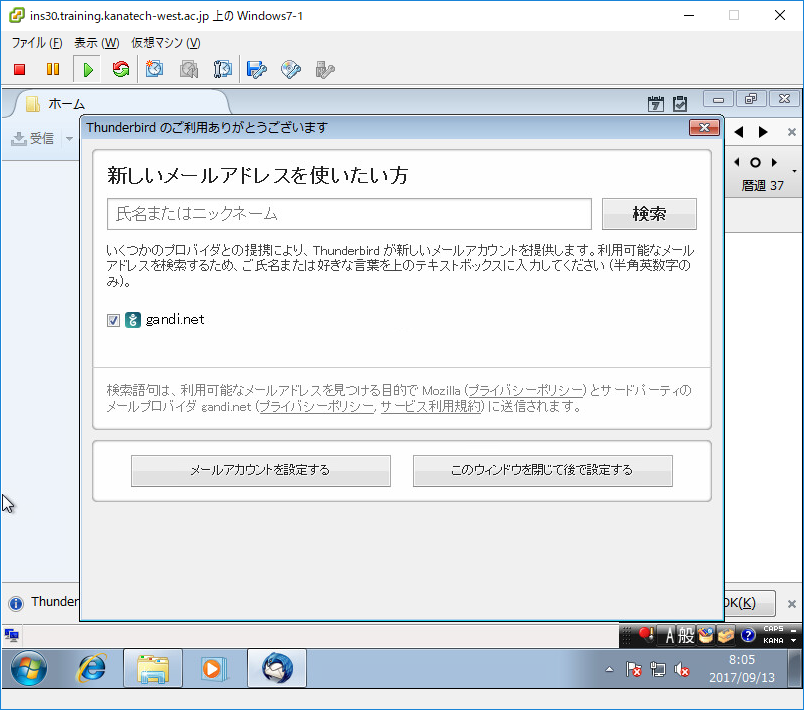807x712 pixels.
Task: Toggle CAPS lock on the language bar
Action: [773, 630]
